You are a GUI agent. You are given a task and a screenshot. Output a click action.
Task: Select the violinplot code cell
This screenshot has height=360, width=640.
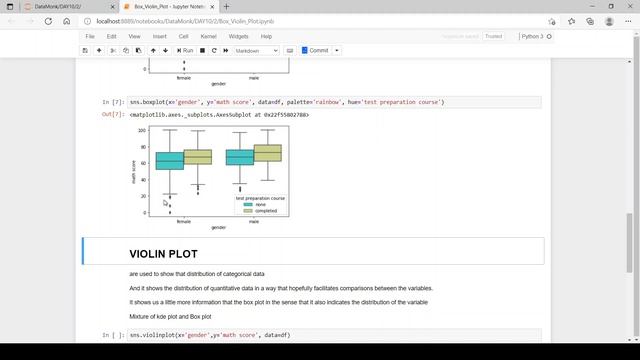(334, 335)
